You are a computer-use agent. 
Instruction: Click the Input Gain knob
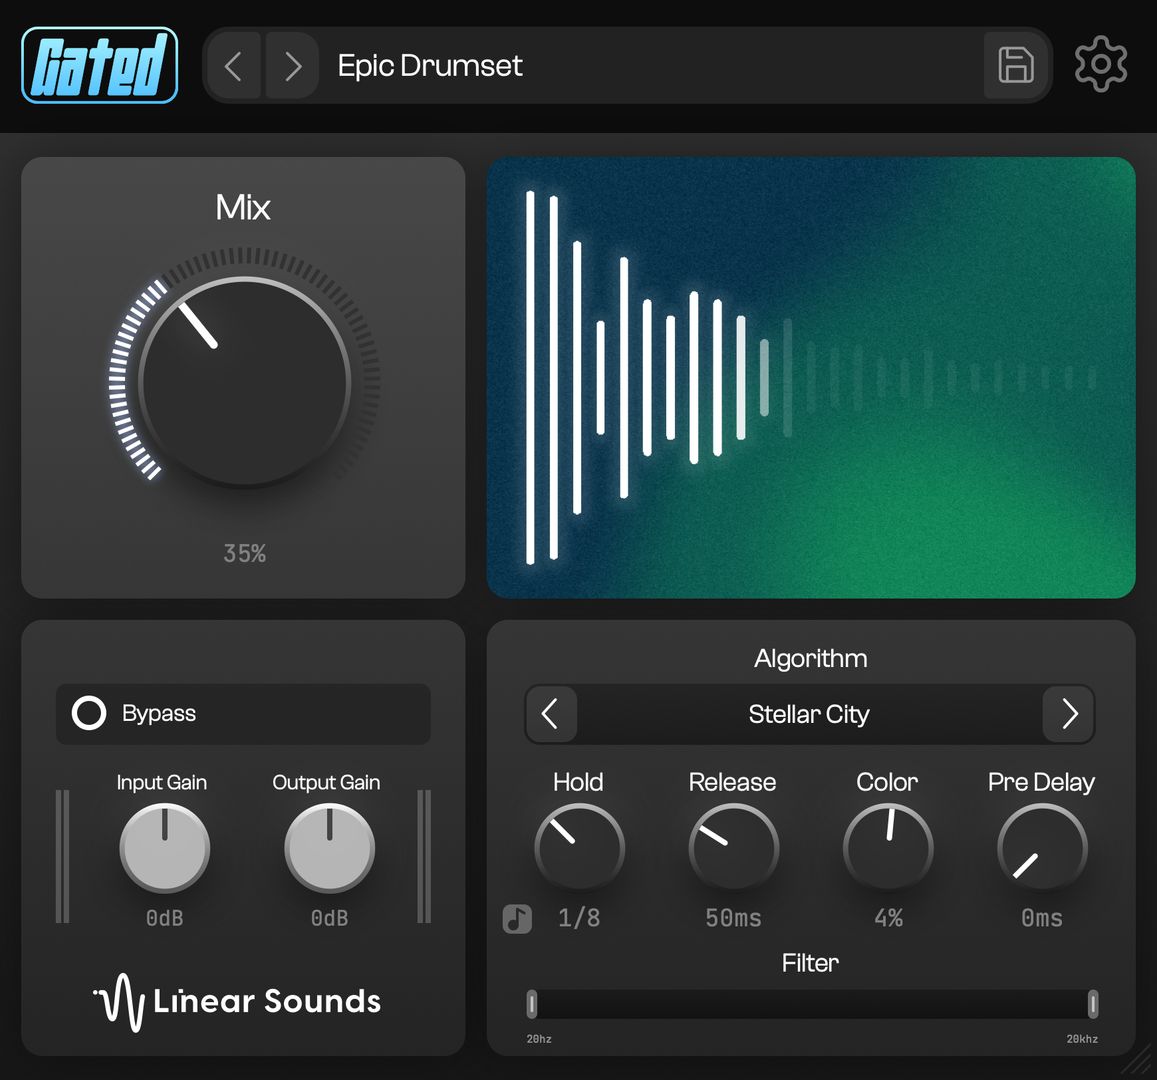164,848
